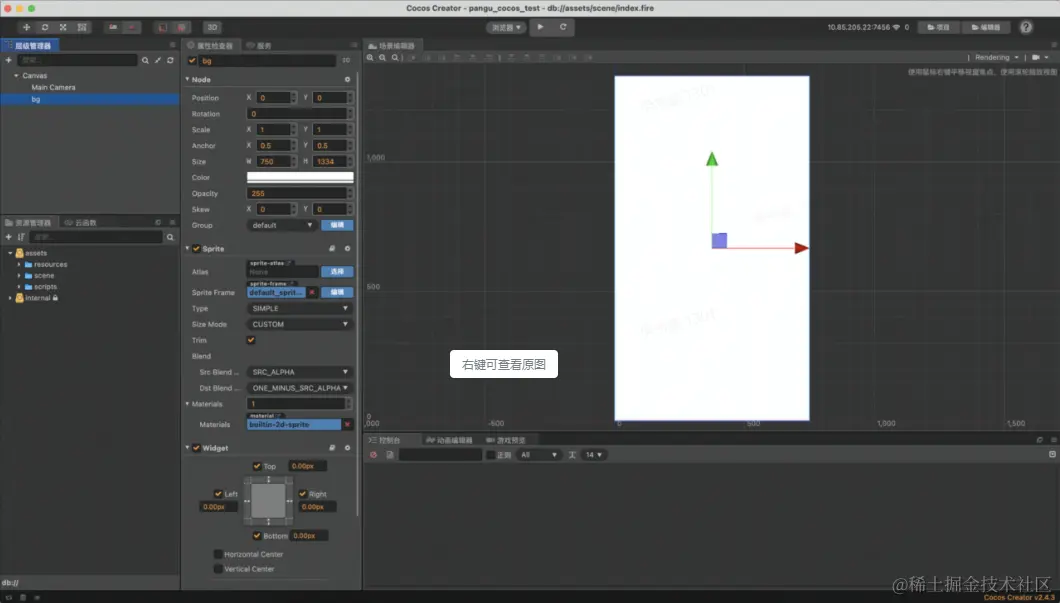Viewport: 1060px width, 603px height.
Task: Disable the Top widget alignment checkbox
Action: click(257, 466)
